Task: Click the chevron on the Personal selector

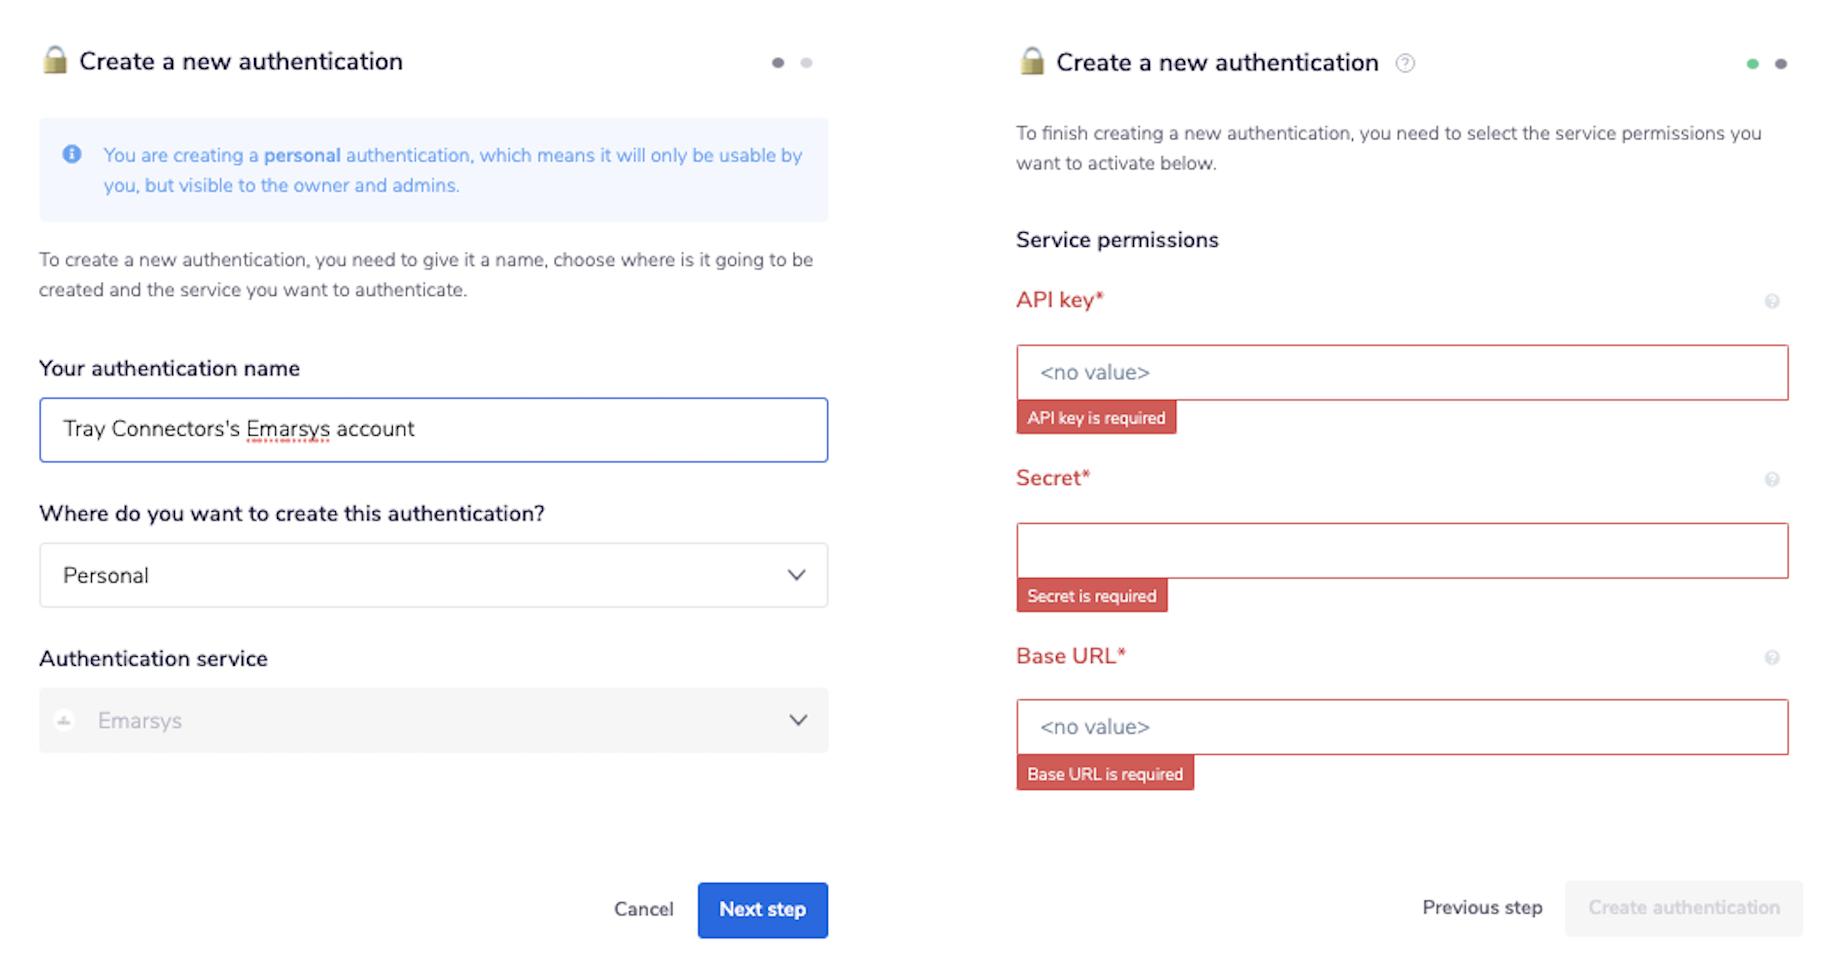Action: point(796,575)
